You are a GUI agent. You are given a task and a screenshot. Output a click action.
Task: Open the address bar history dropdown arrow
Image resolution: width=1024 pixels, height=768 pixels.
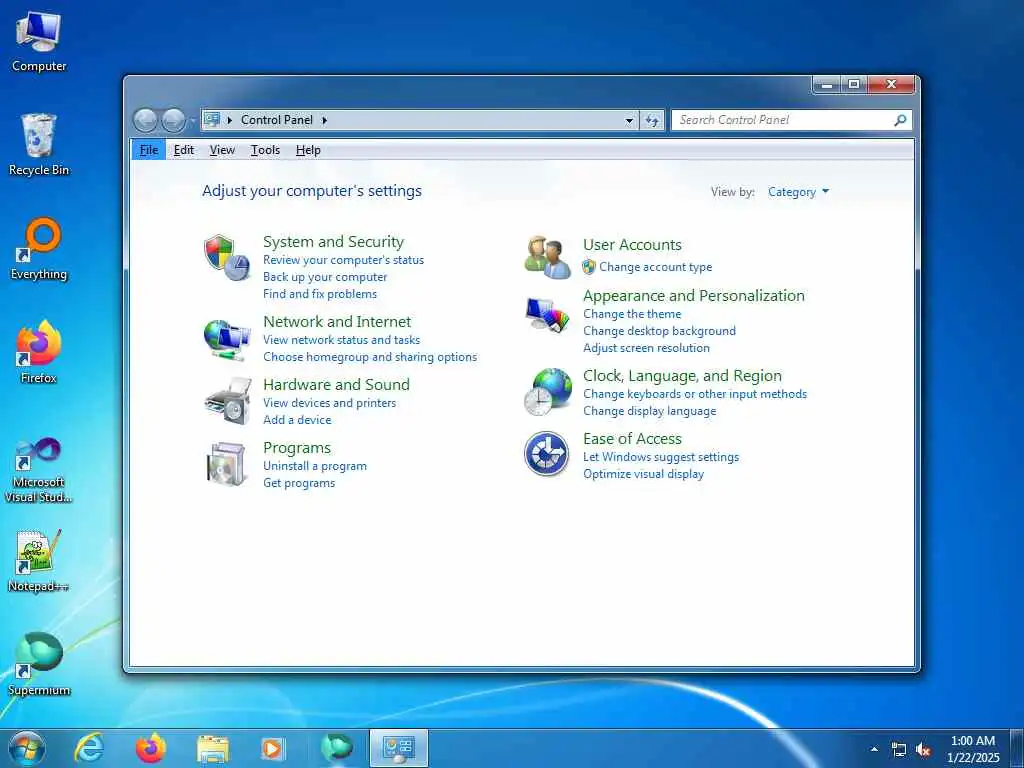tap(629, 120)
